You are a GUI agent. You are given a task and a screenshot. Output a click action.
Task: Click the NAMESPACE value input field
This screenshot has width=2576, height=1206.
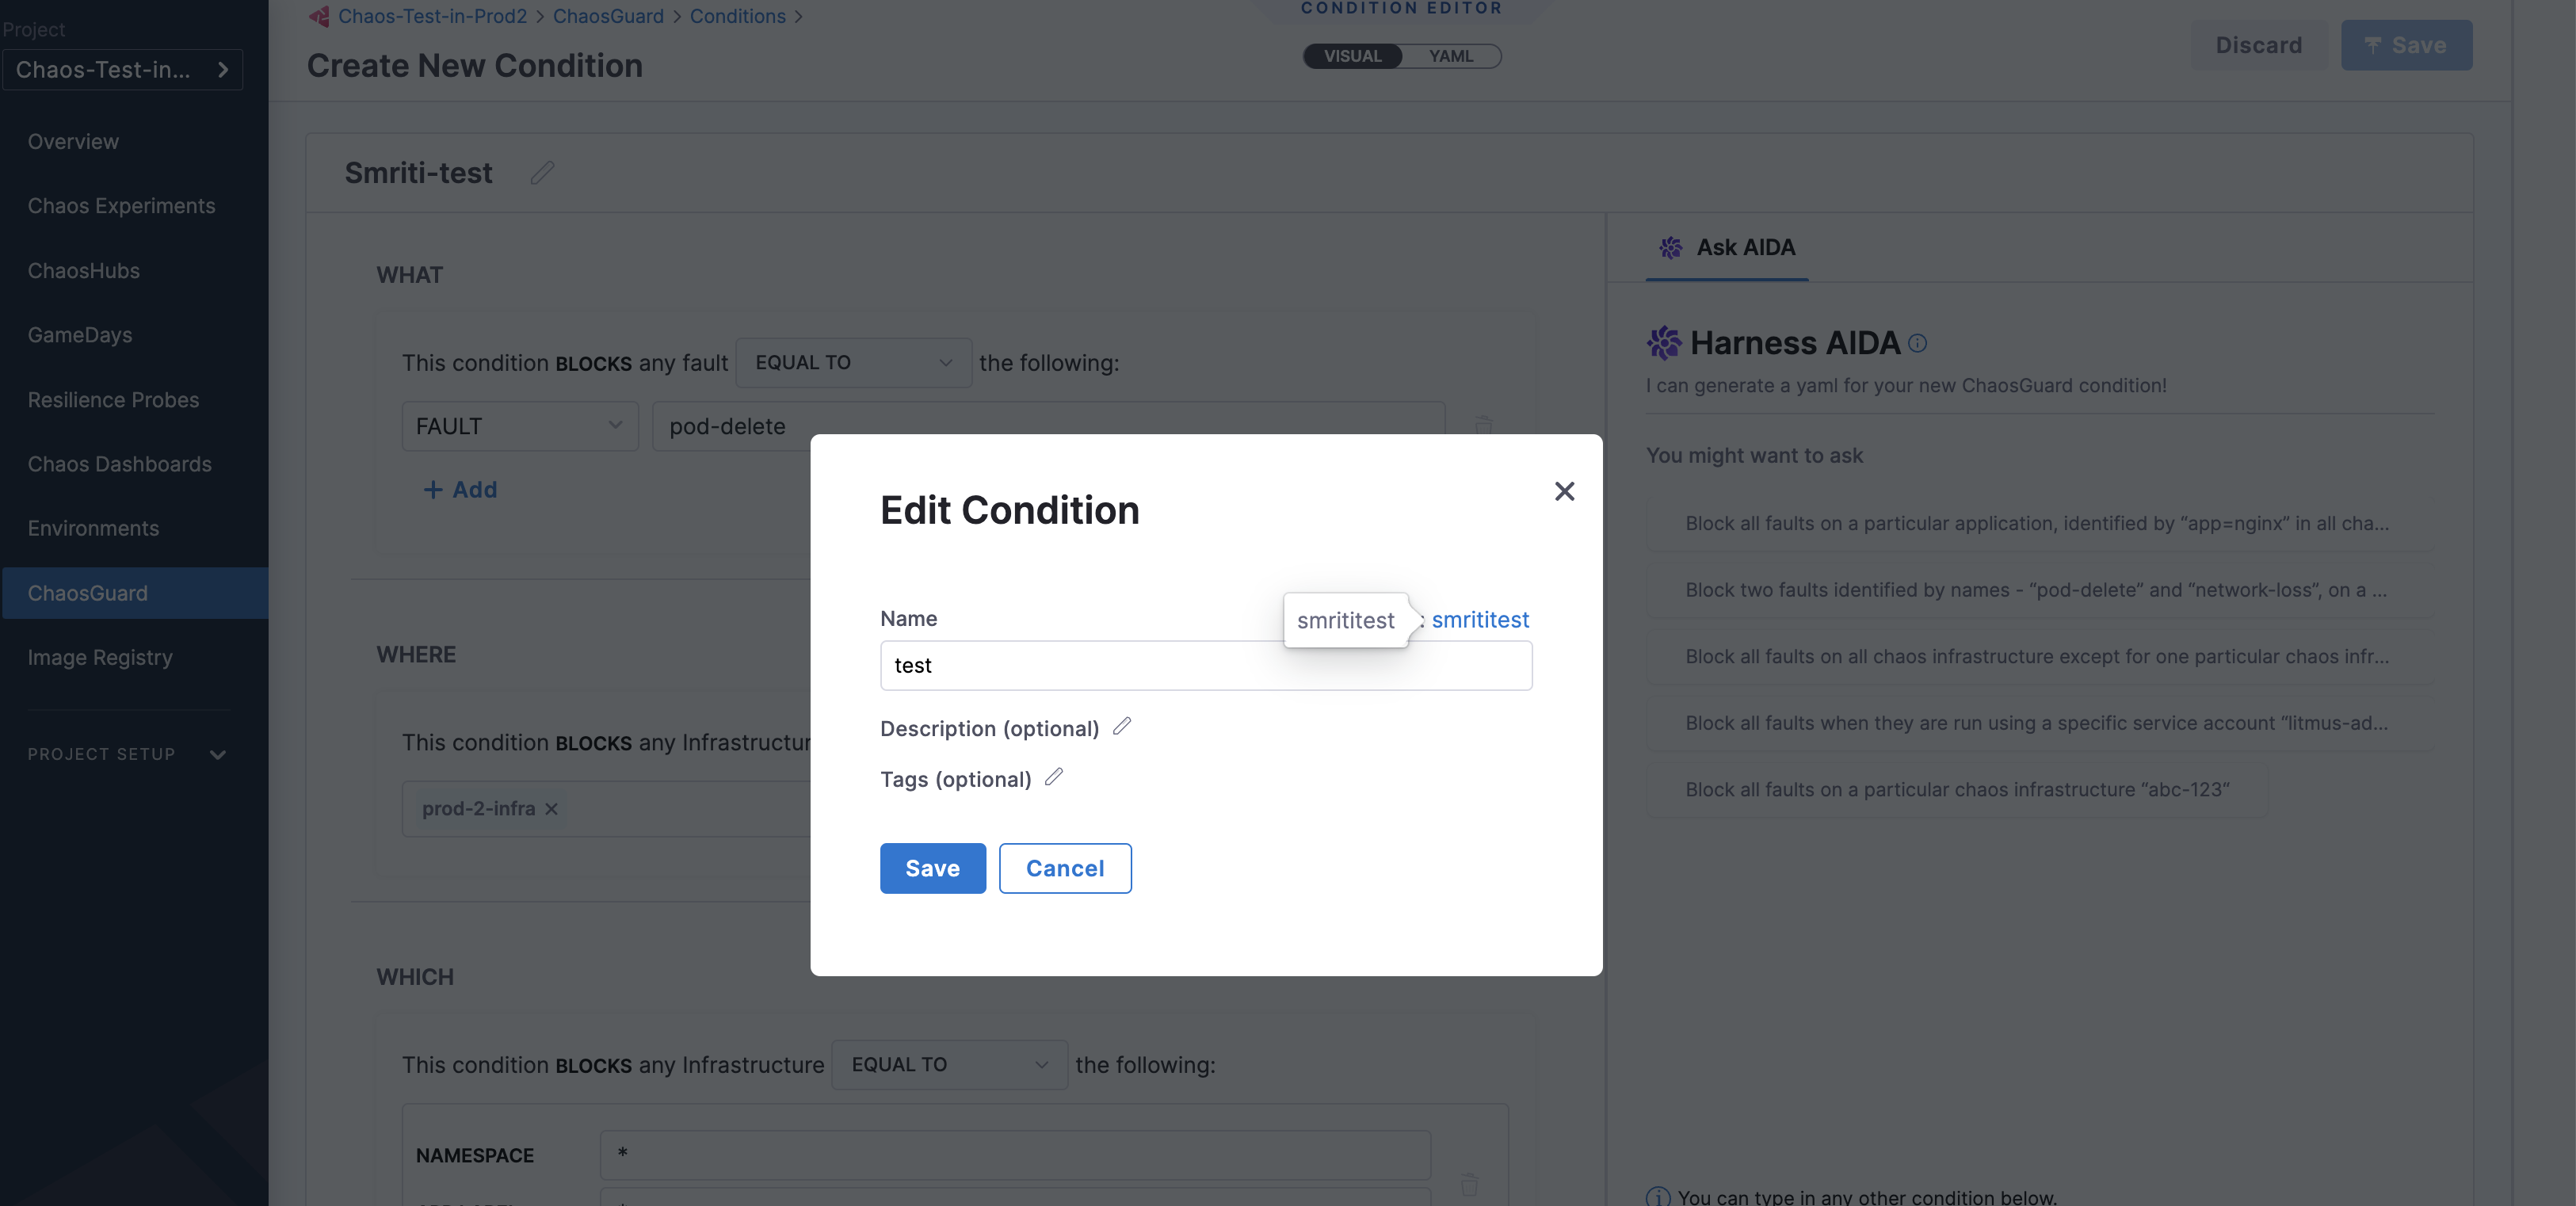[1015, 1154]
